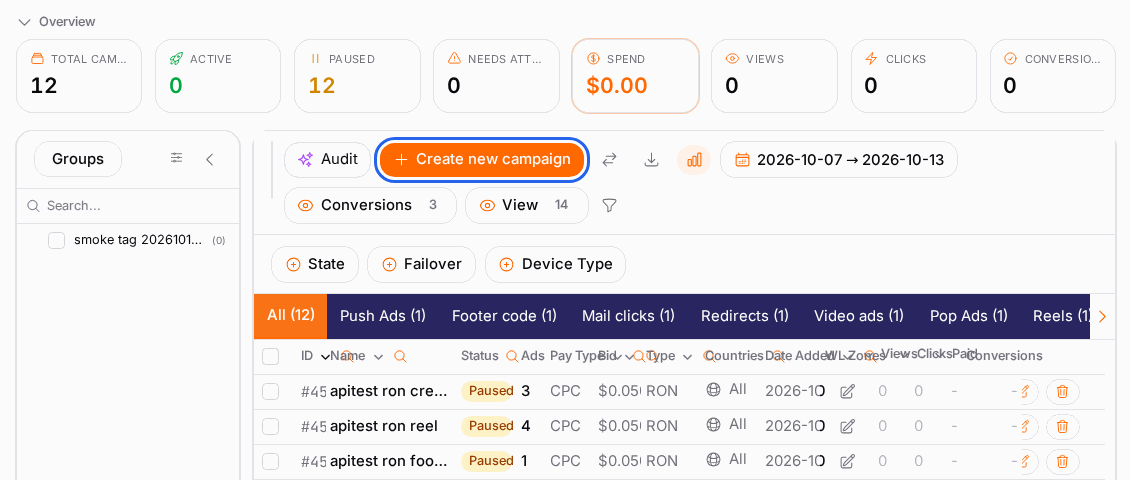Switch to the Push Ads tab

coord(383,316)
